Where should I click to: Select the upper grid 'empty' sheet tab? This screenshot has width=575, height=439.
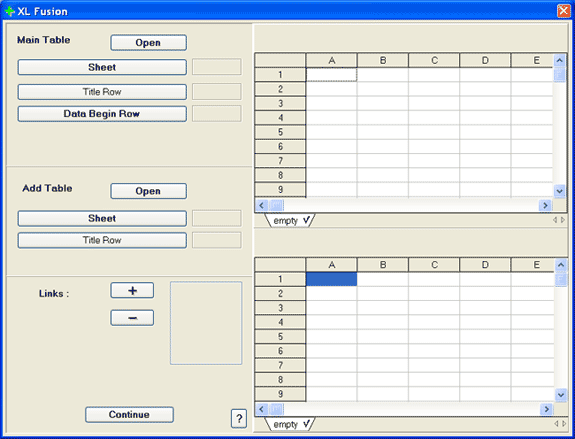click(290, 221)
